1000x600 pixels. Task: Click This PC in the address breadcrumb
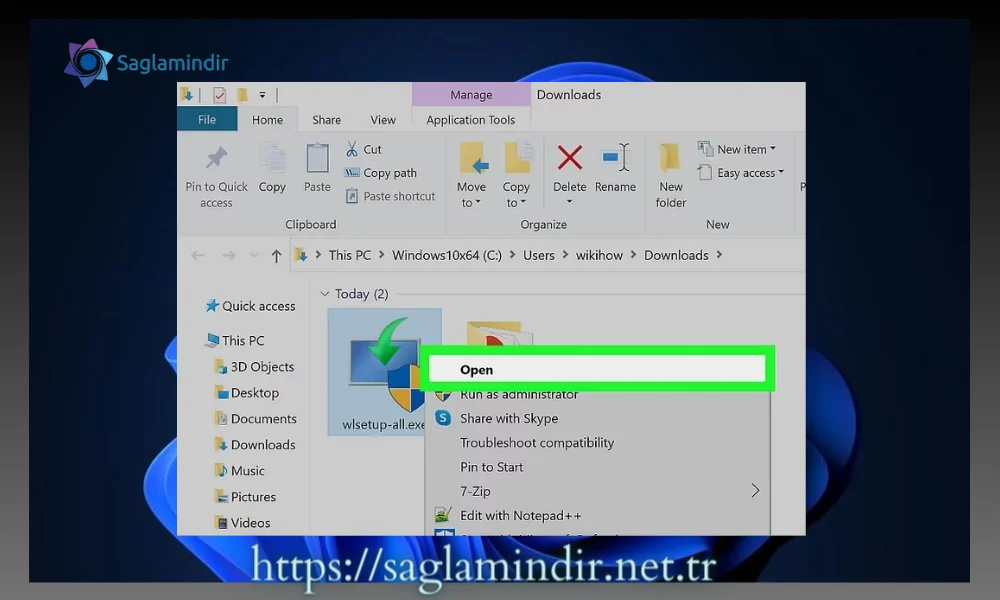[x=349, y=255]
